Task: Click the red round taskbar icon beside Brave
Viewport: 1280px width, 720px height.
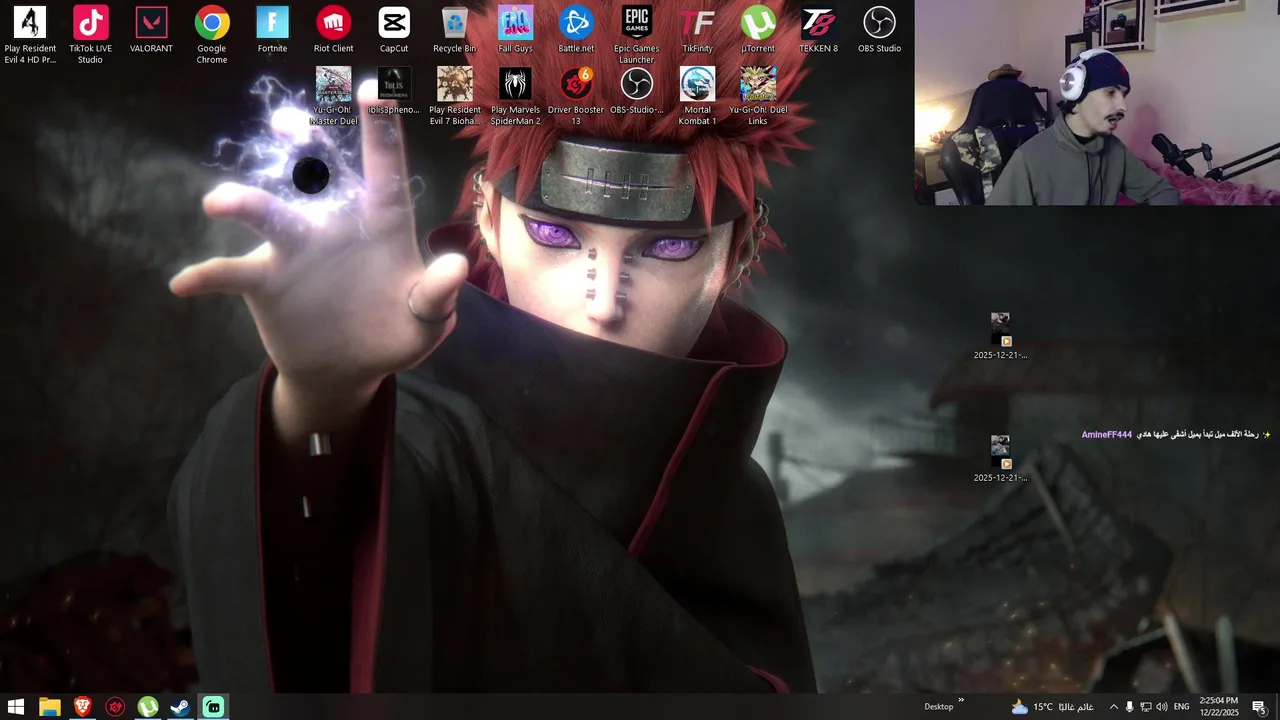Action: [115, 707]
